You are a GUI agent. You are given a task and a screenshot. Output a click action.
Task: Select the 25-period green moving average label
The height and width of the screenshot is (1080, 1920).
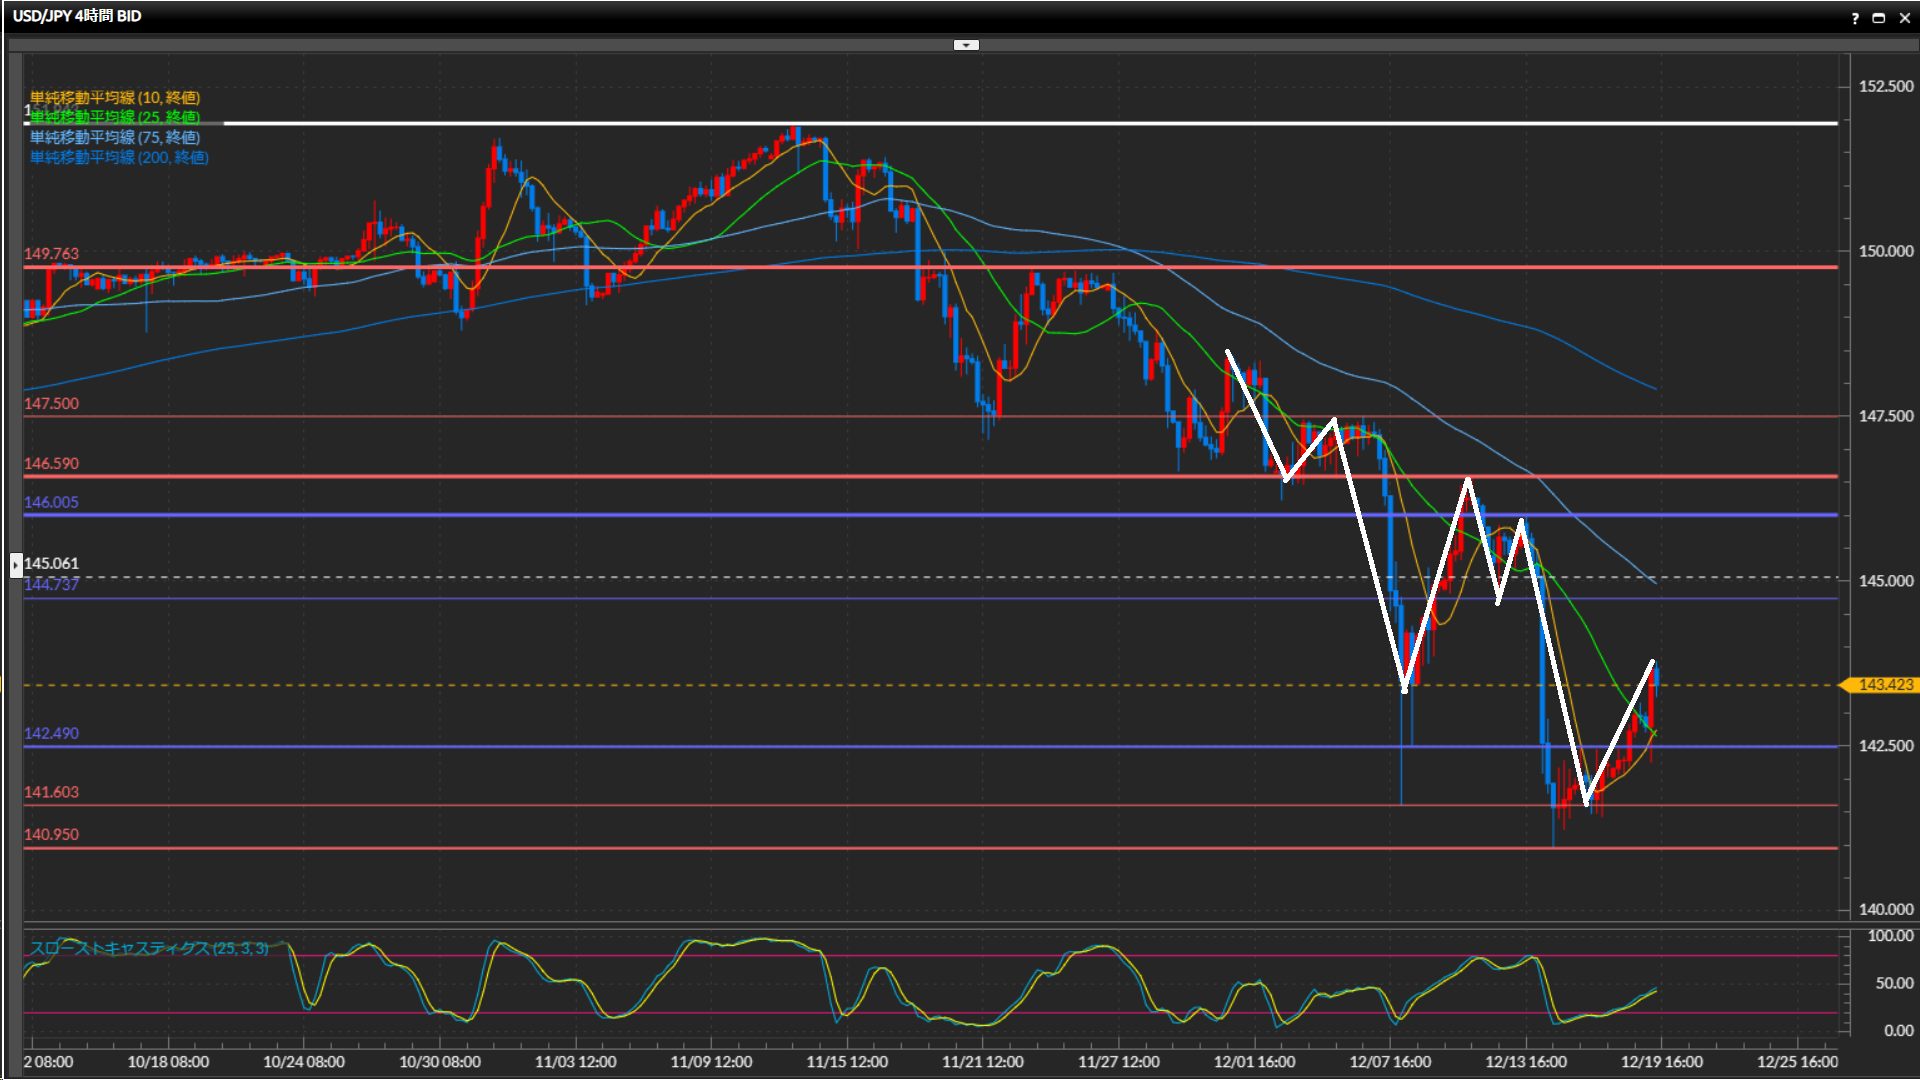[x=114, y=117]
